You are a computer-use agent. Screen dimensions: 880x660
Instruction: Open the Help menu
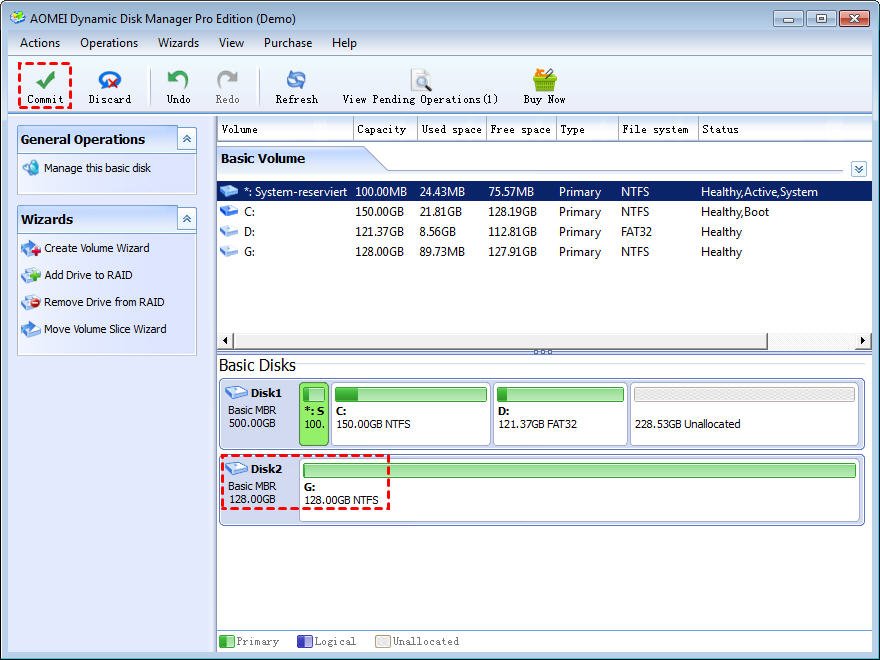pos(344,43)
